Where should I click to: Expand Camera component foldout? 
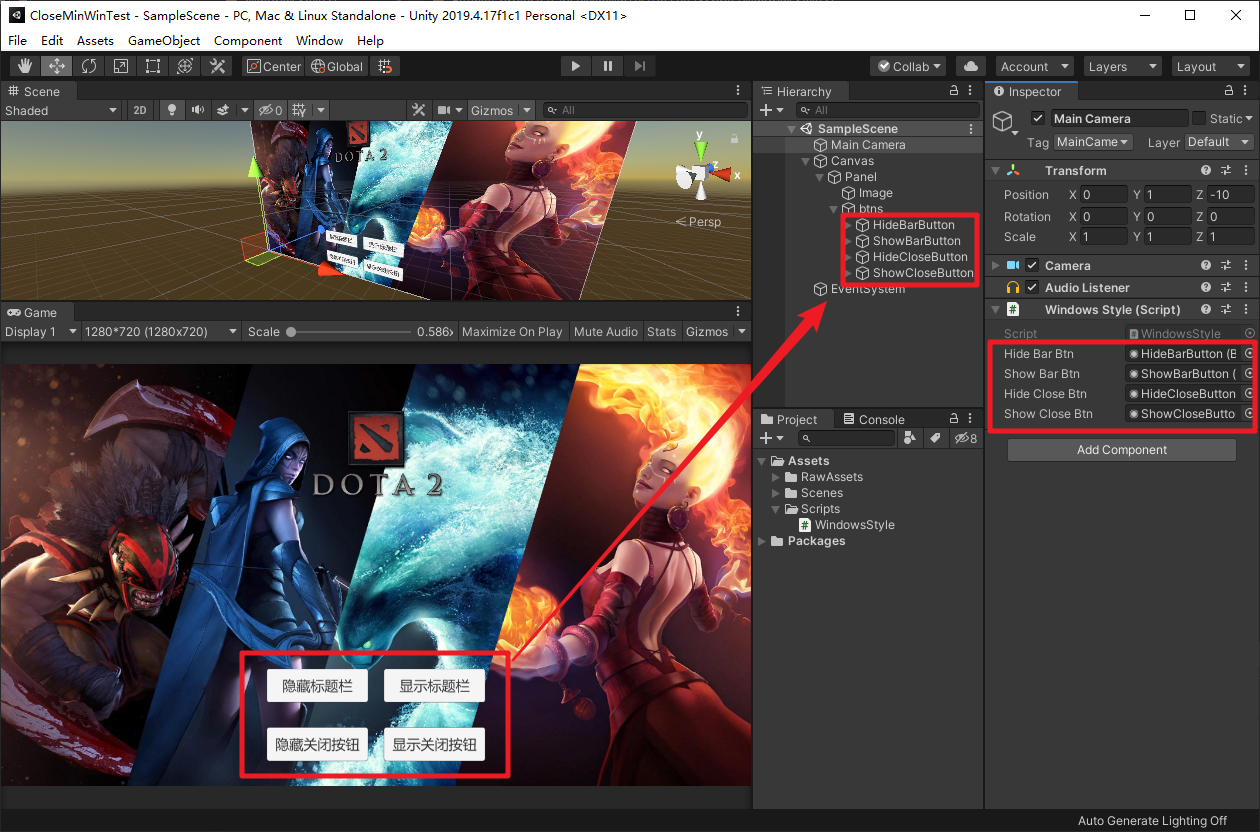point(995,265)
